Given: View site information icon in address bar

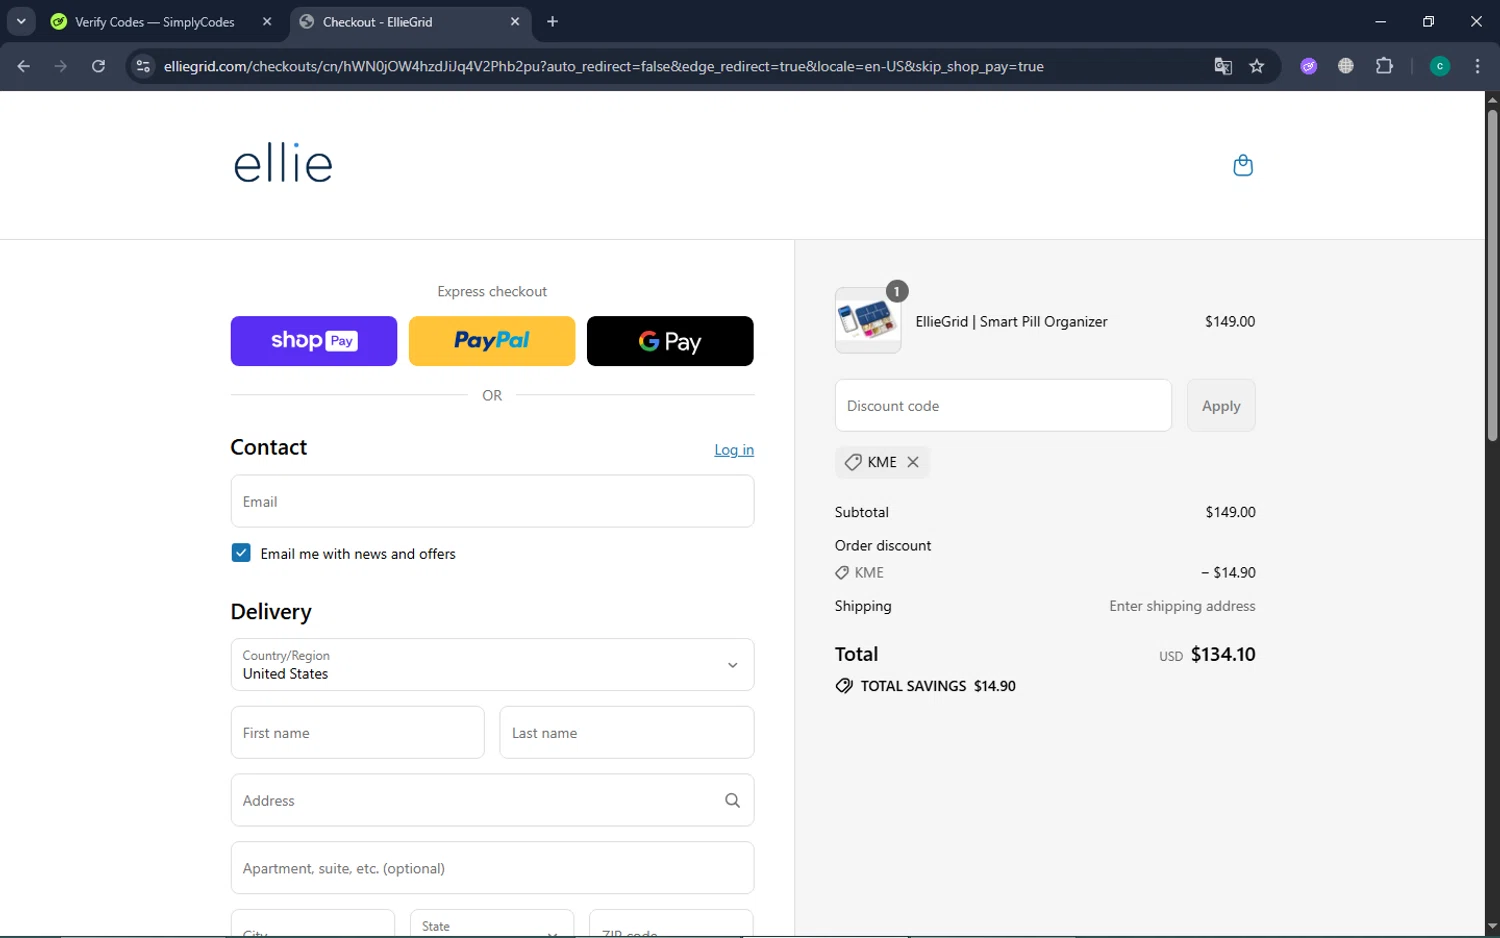Looking at the screenshot, I should coord(143,66).
